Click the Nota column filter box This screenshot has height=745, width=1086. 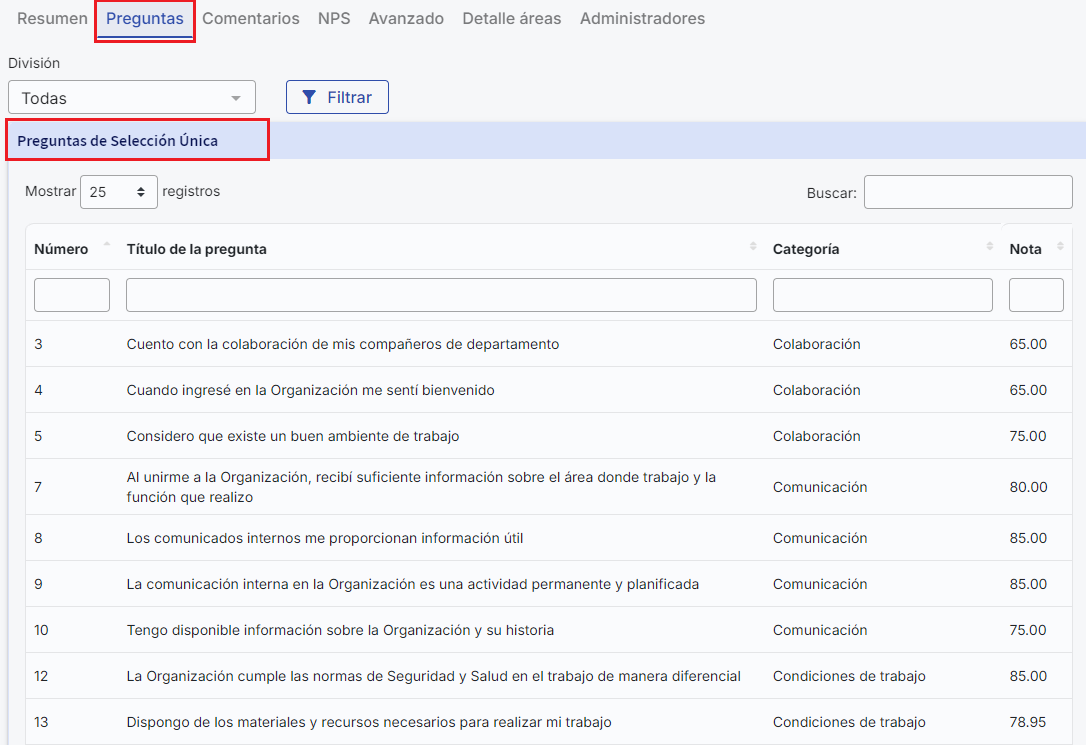pos(1036,295)
